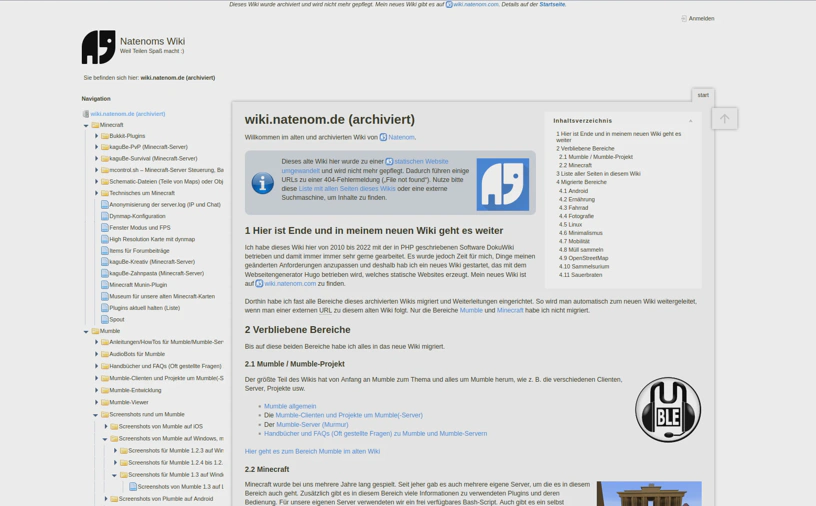Click interwiki icon before Natenom link

[383, 137]
